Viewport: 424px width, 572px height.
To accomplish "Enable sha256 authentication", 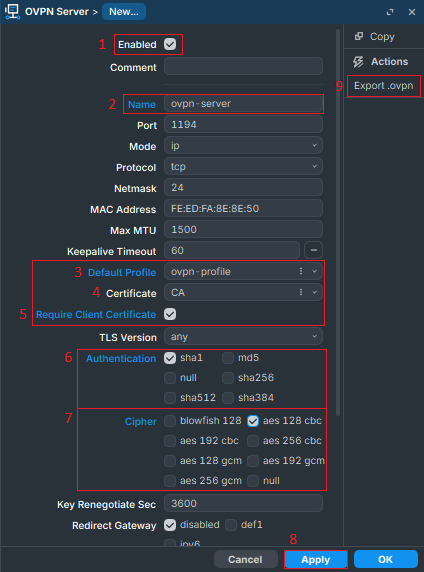I will tap(228, 378).
